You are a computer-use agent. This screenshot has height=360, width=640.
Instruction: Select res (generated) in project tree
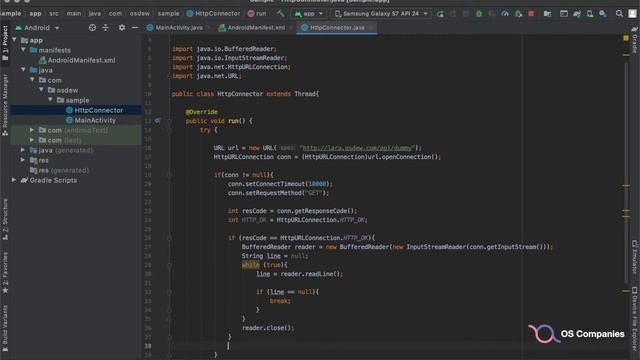59,170
